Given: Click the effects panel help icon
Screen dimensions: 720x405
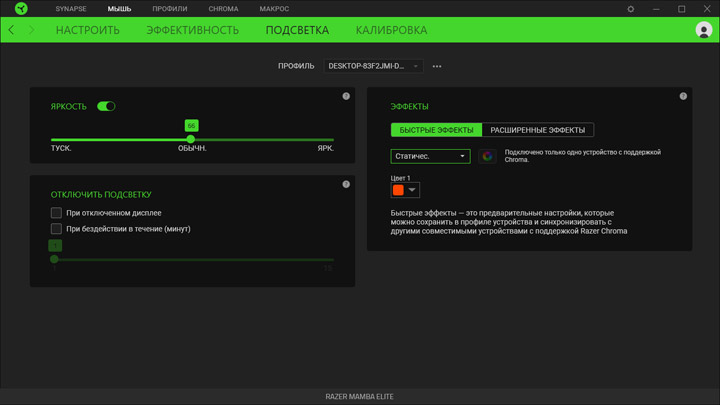Looking at the screenshot, I should [683, 96].
